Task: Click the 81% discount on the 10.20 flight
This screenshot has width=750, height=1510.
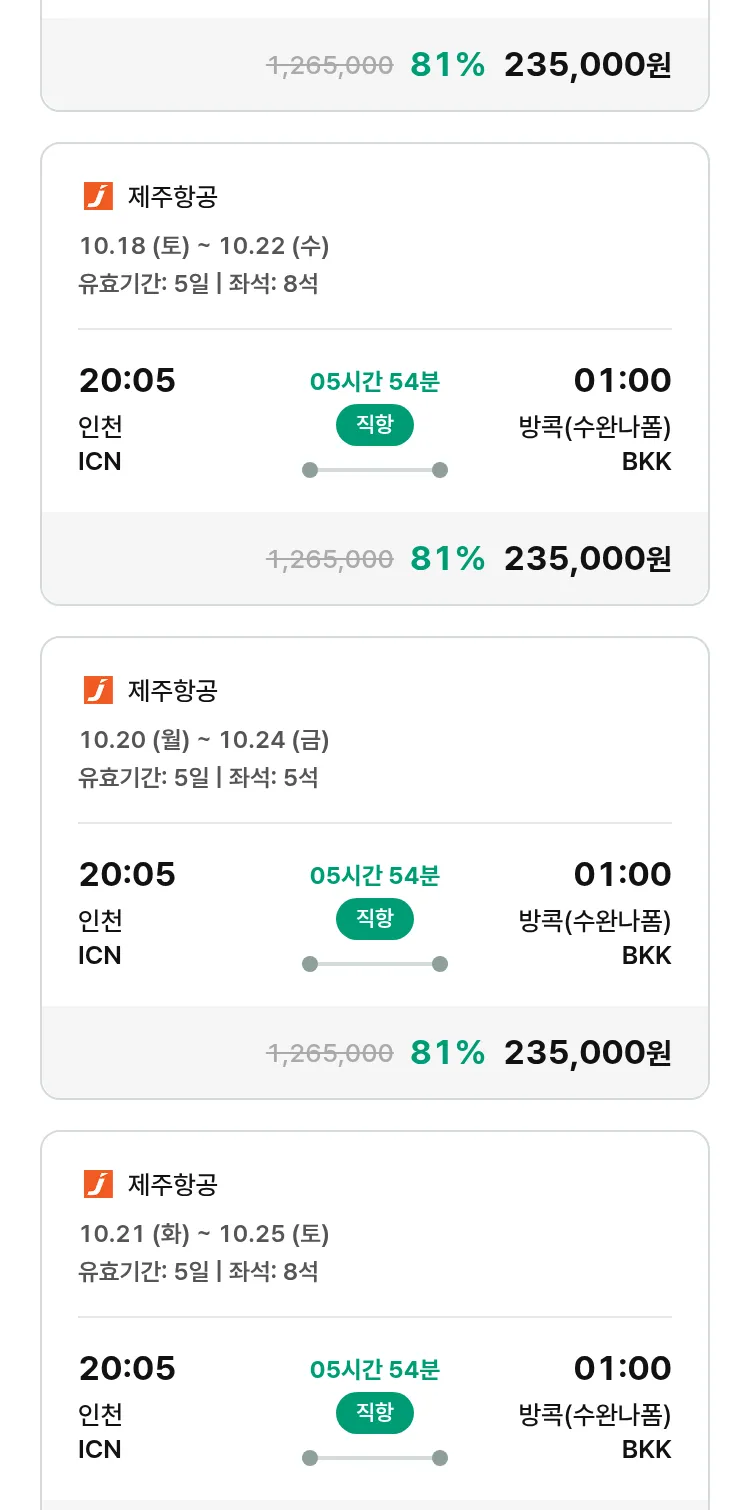Action: point(447,1052)
